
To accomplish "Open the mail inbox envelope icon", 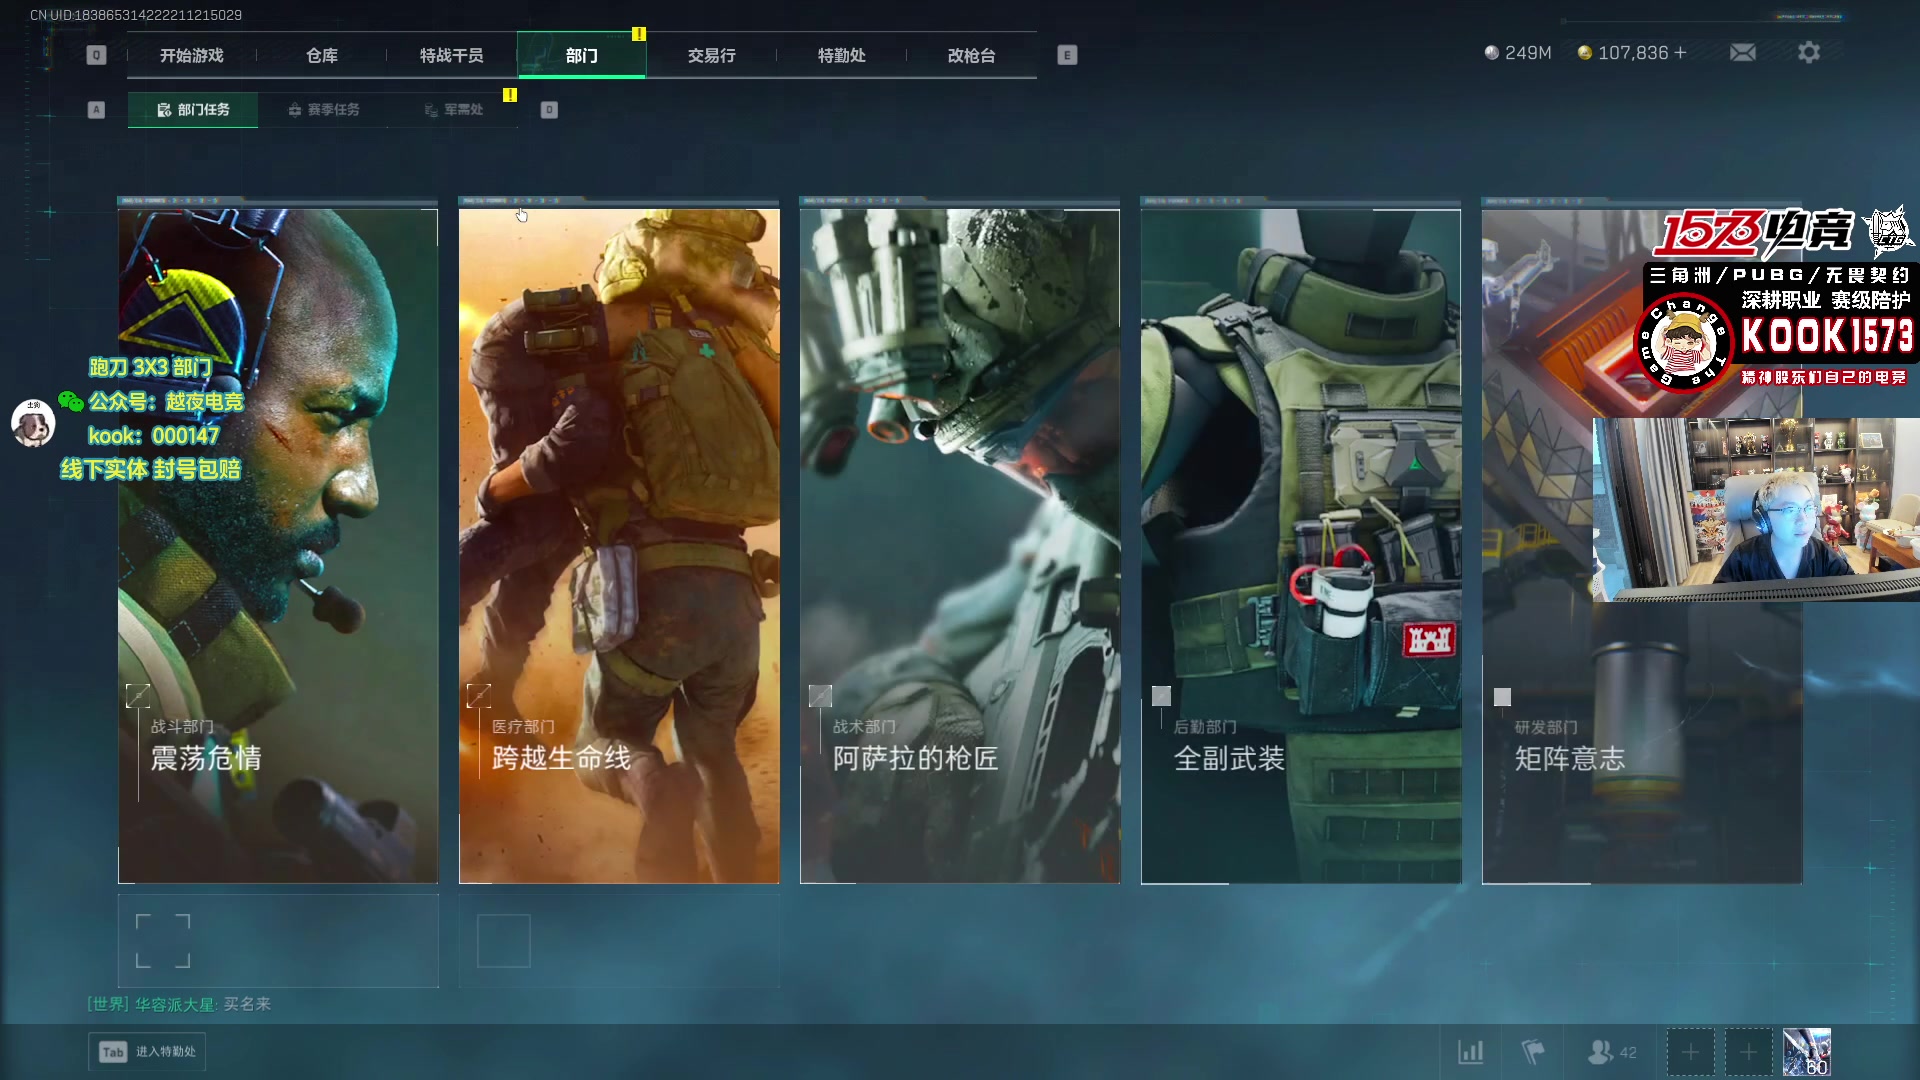I will pos(1742,52).
